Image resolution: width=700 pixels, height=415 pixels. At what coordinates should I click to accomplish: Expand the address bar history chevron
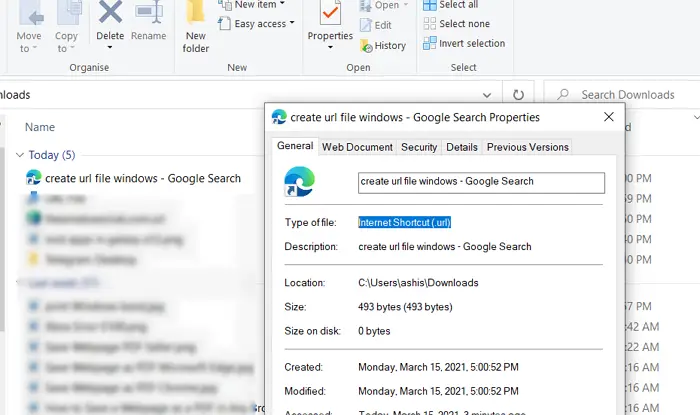487,95
